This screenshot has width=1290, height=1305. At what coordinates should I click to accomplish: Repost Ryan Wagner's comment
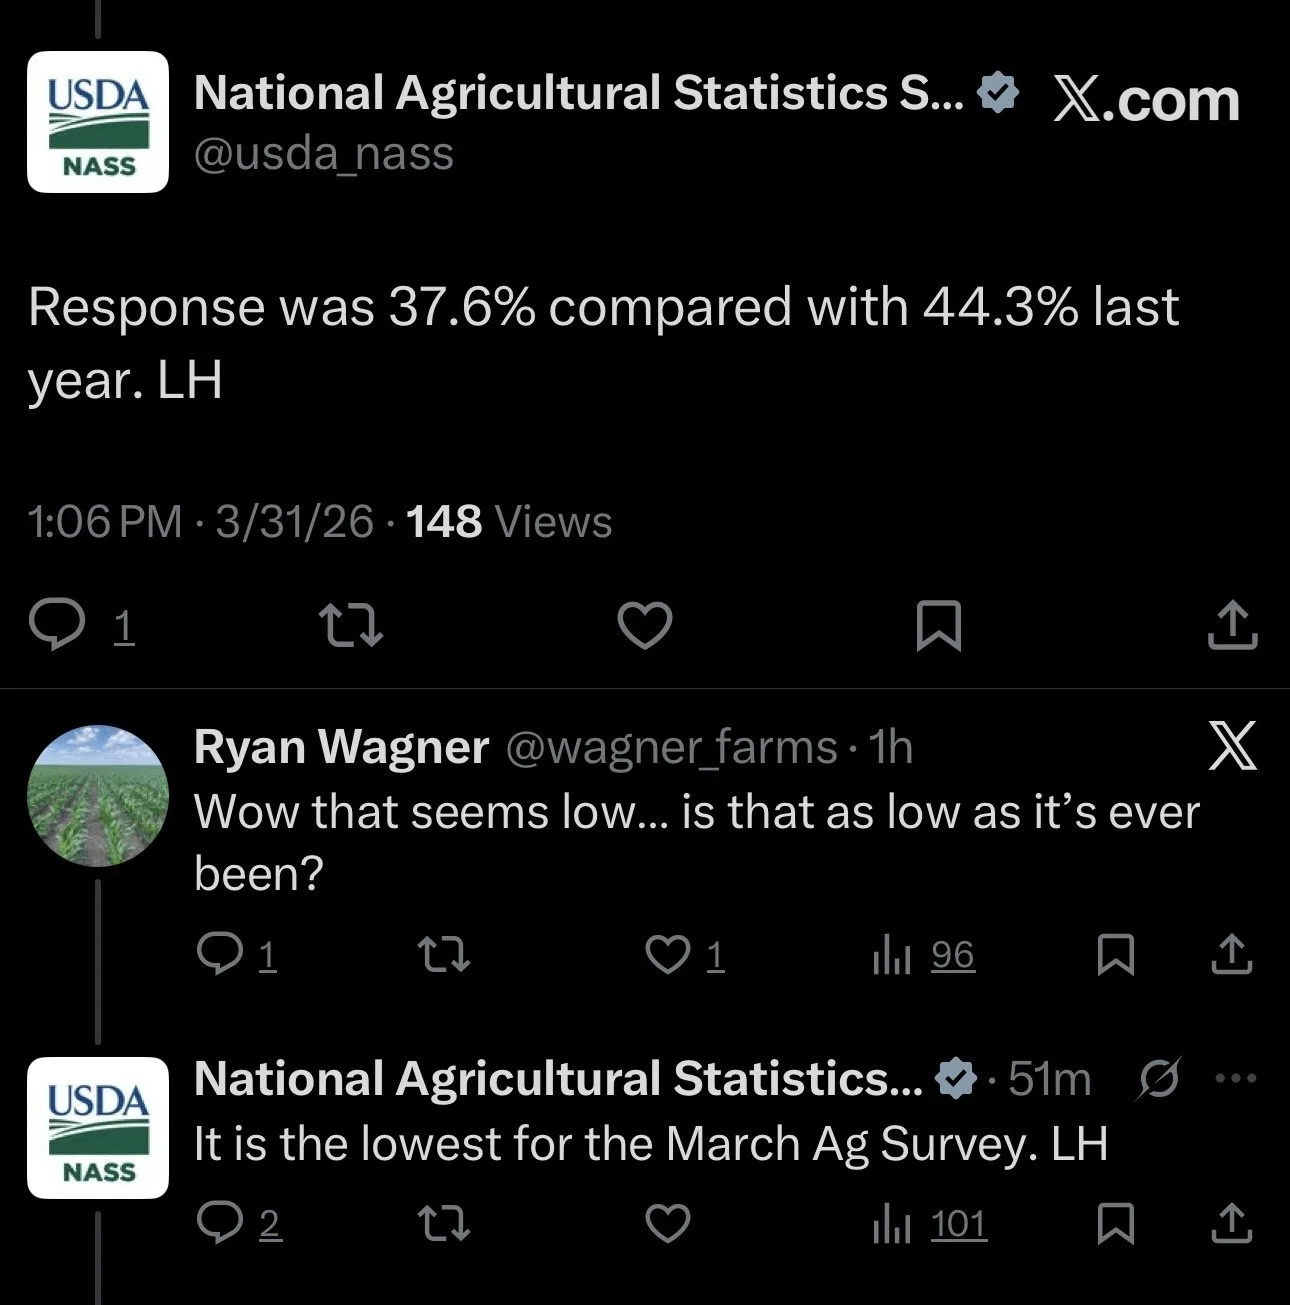[x=443, y=954]
